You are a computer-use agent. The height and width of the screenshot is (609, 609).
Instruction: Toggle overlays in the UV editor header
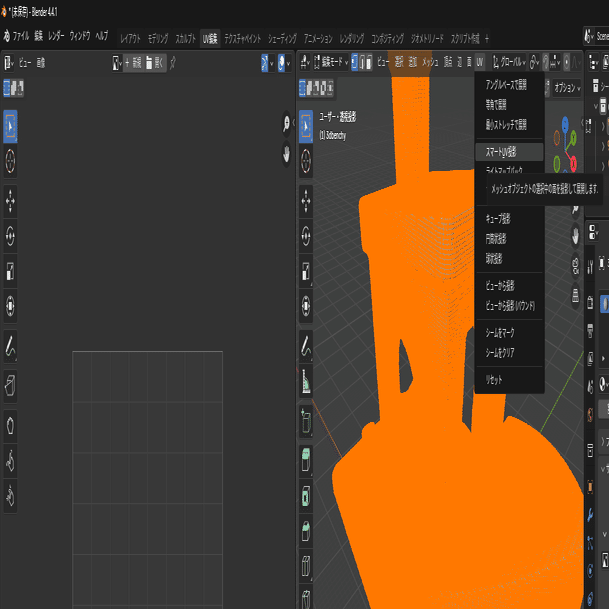[x=281, y=63]
